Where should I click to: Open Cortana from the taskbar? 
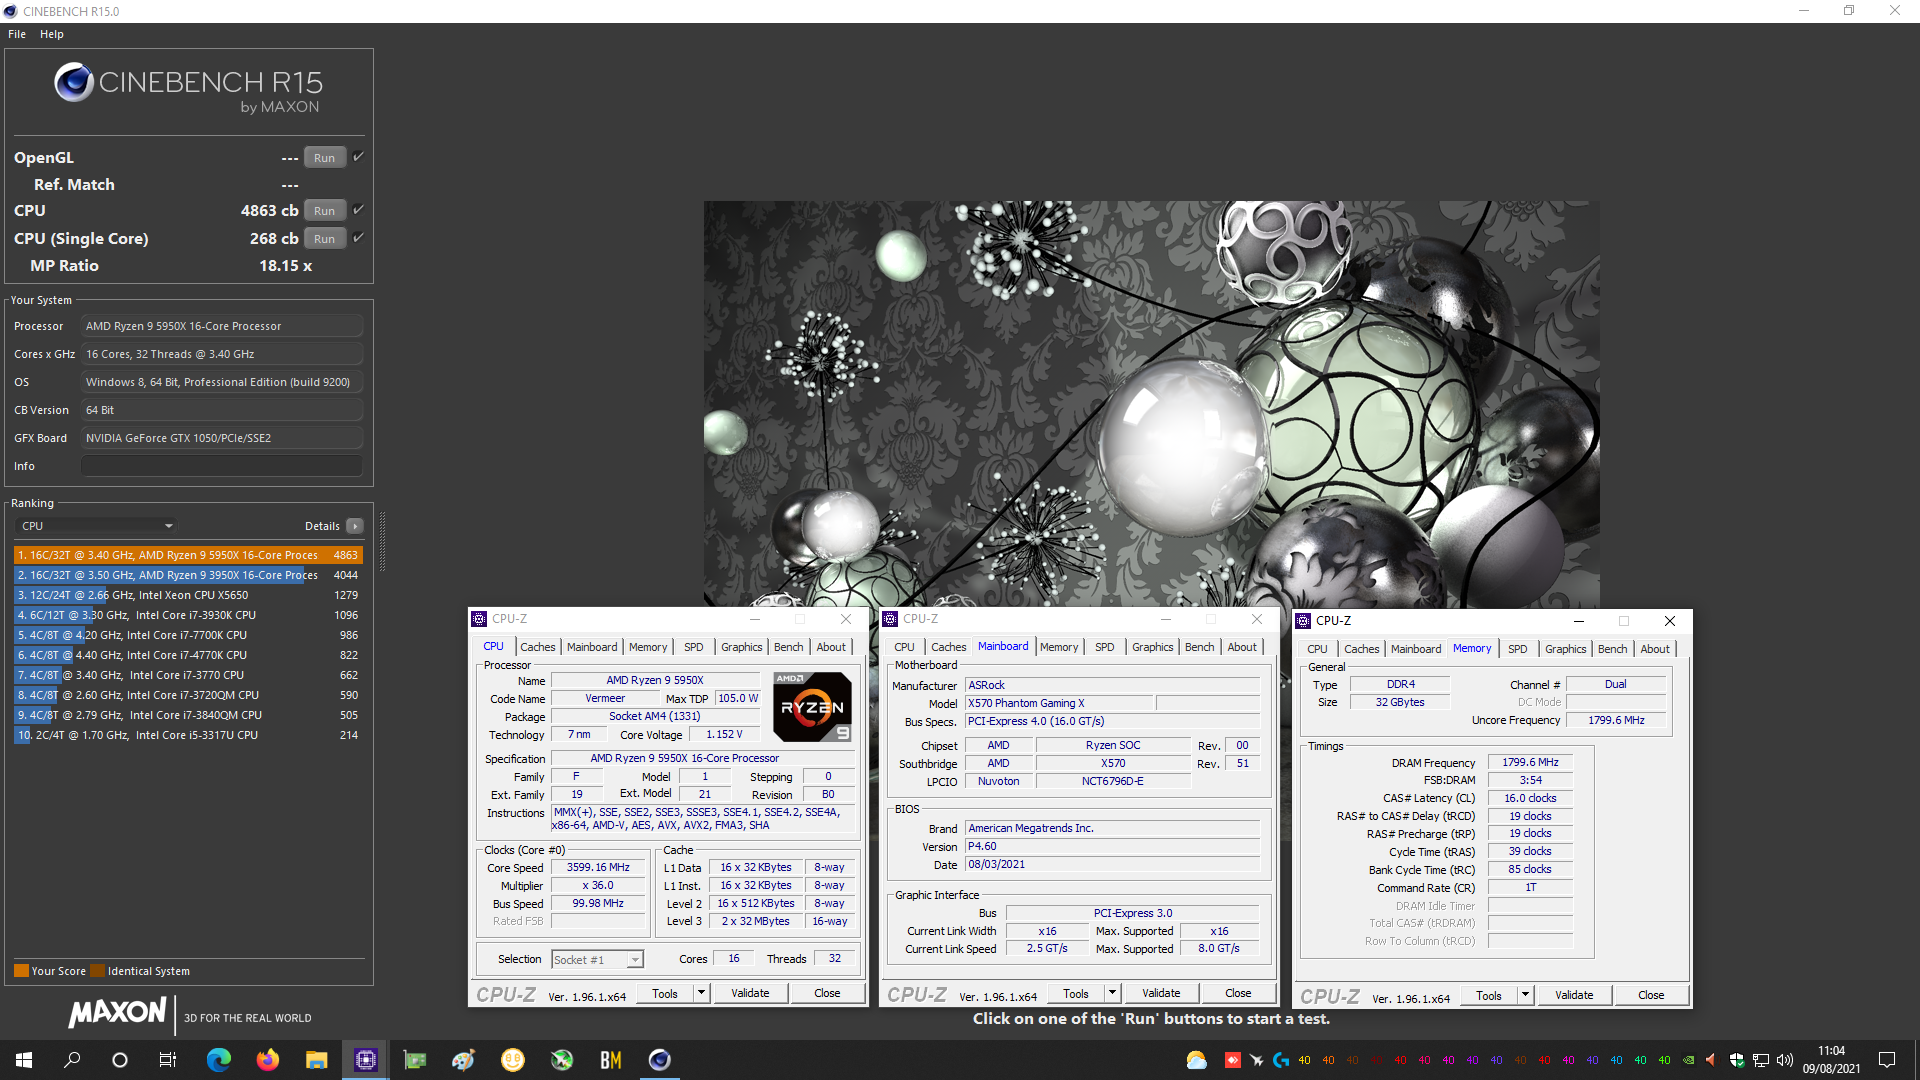pyautogui.click(x=120, y=1060)
